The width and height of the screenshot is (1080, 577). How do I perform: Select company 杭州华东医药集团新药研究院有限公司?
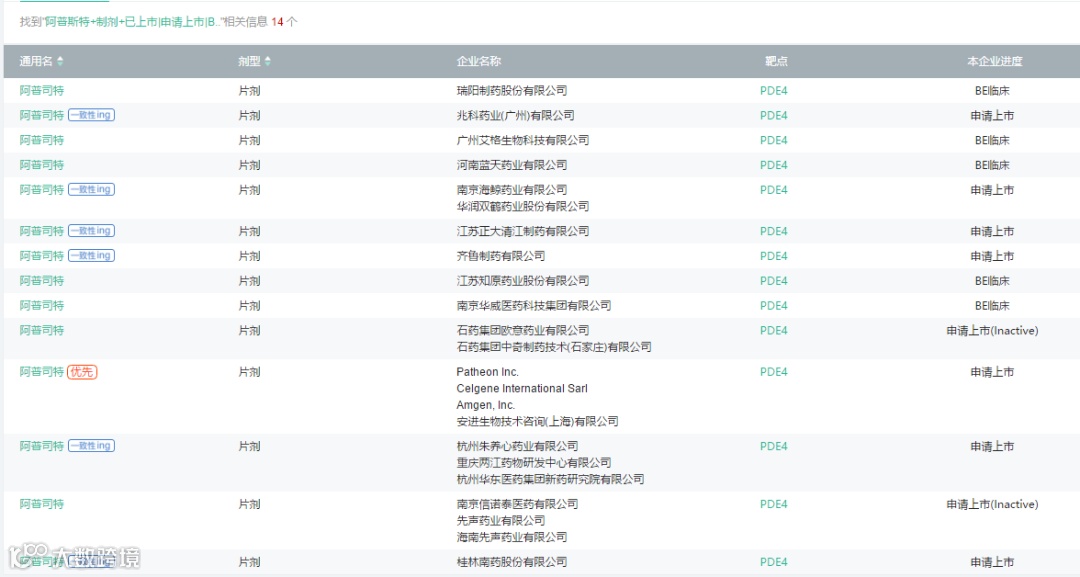[x=550, y=479]
